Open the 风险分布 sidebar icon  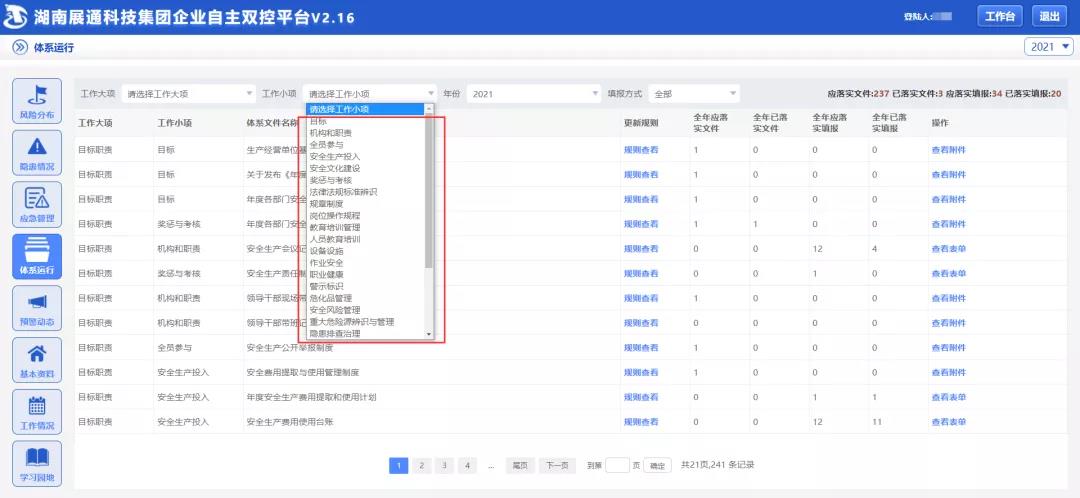coord(36,102)
